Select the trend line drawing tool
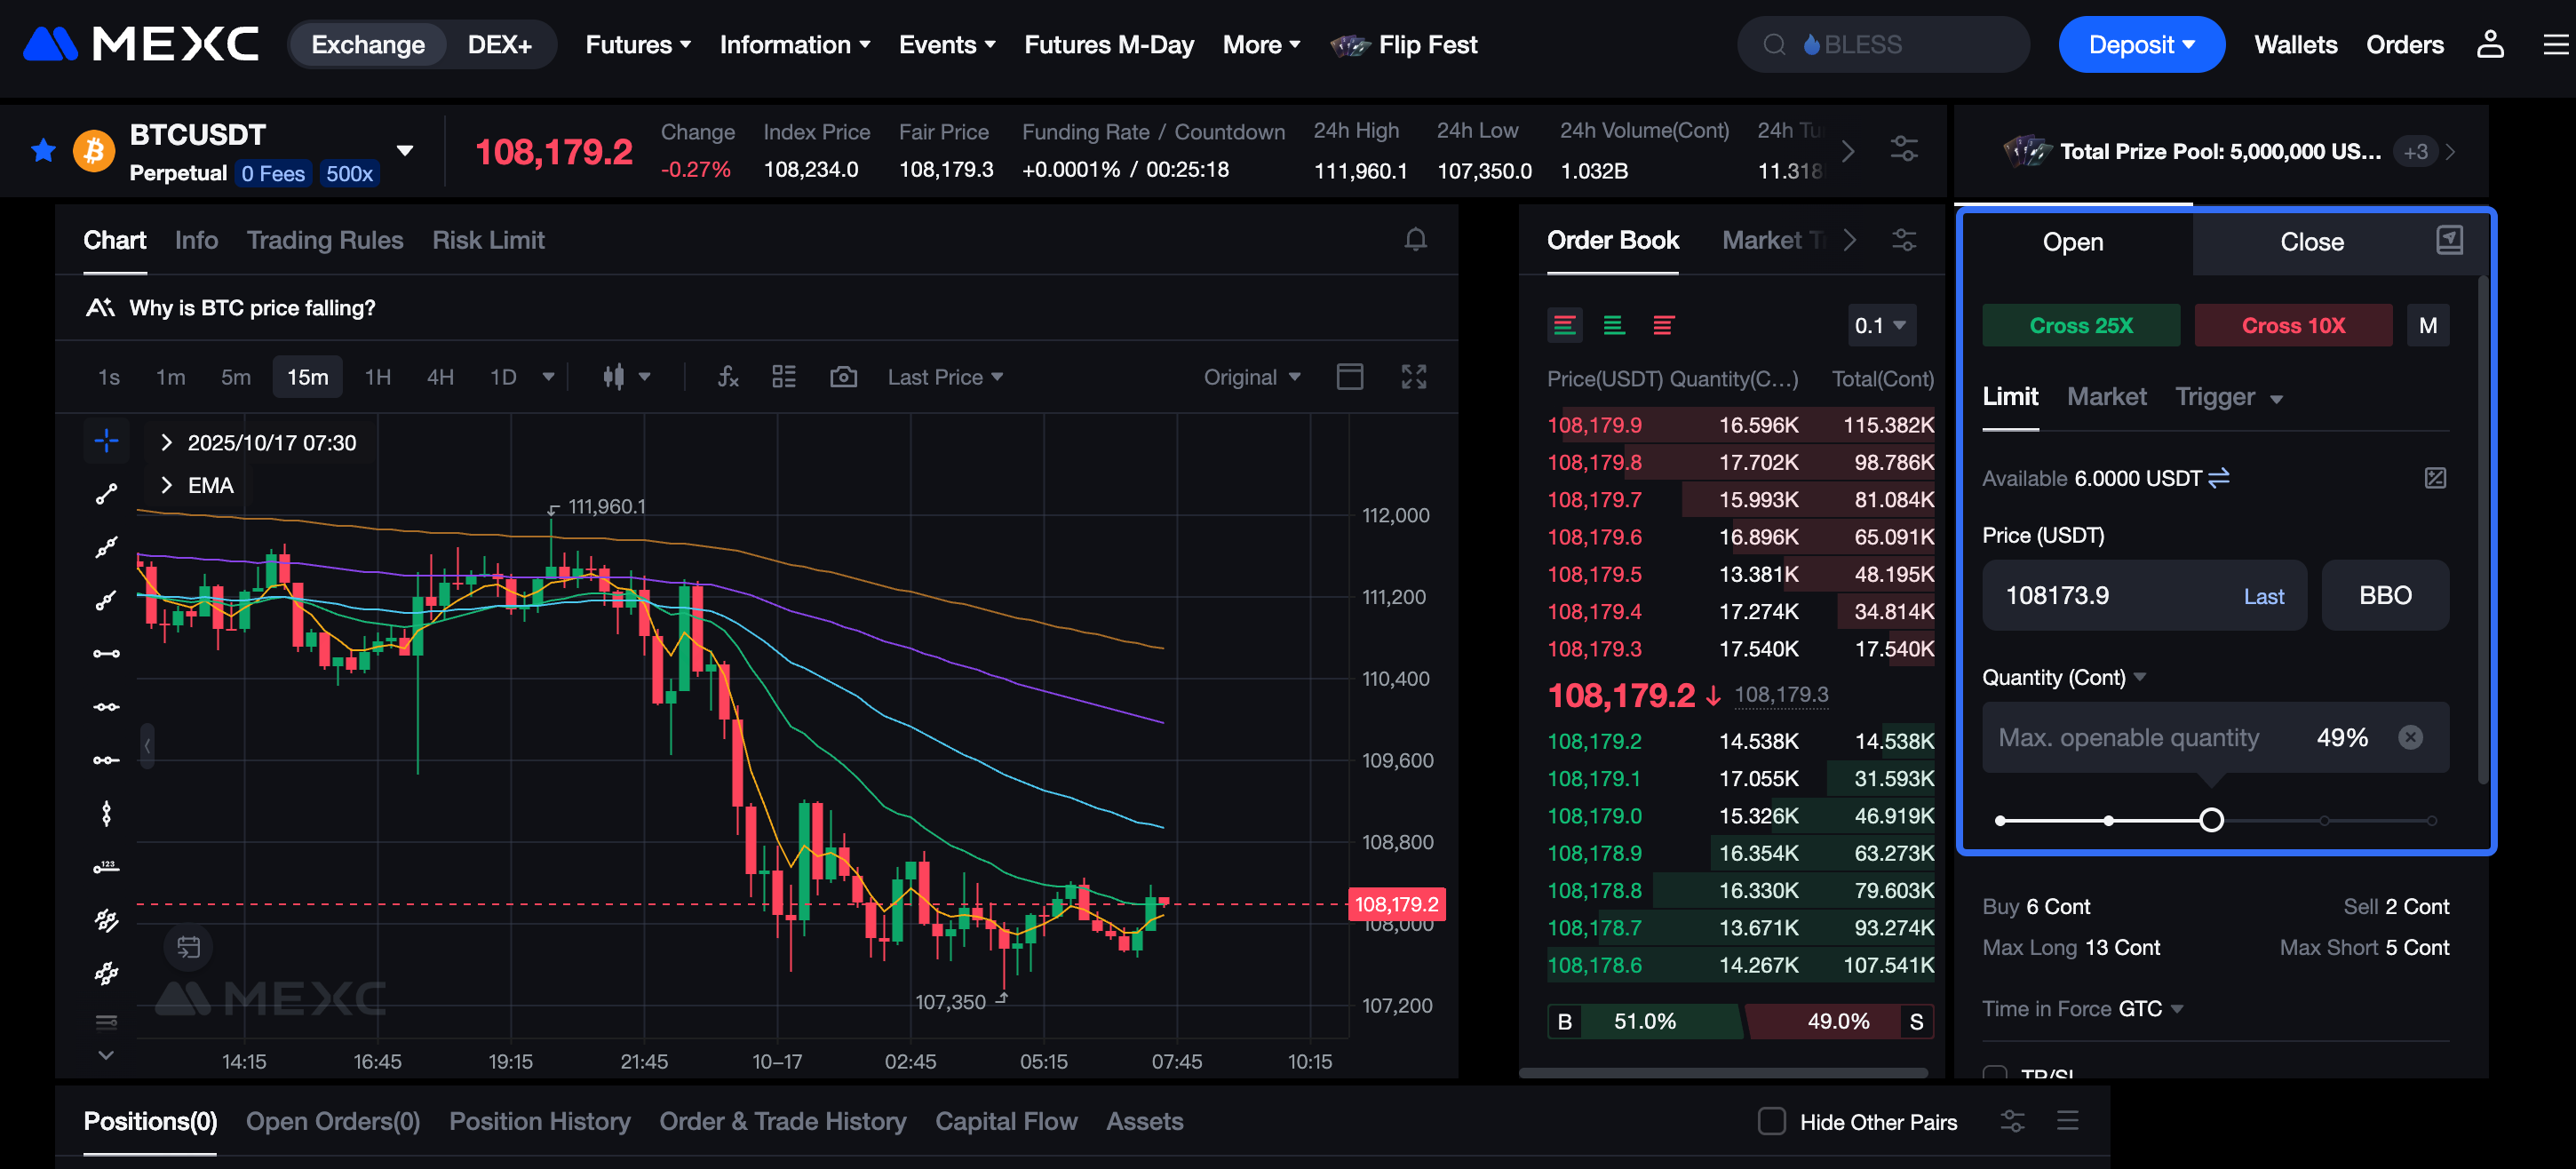This screenshot has width=2576, height=1169. point(106,494)
